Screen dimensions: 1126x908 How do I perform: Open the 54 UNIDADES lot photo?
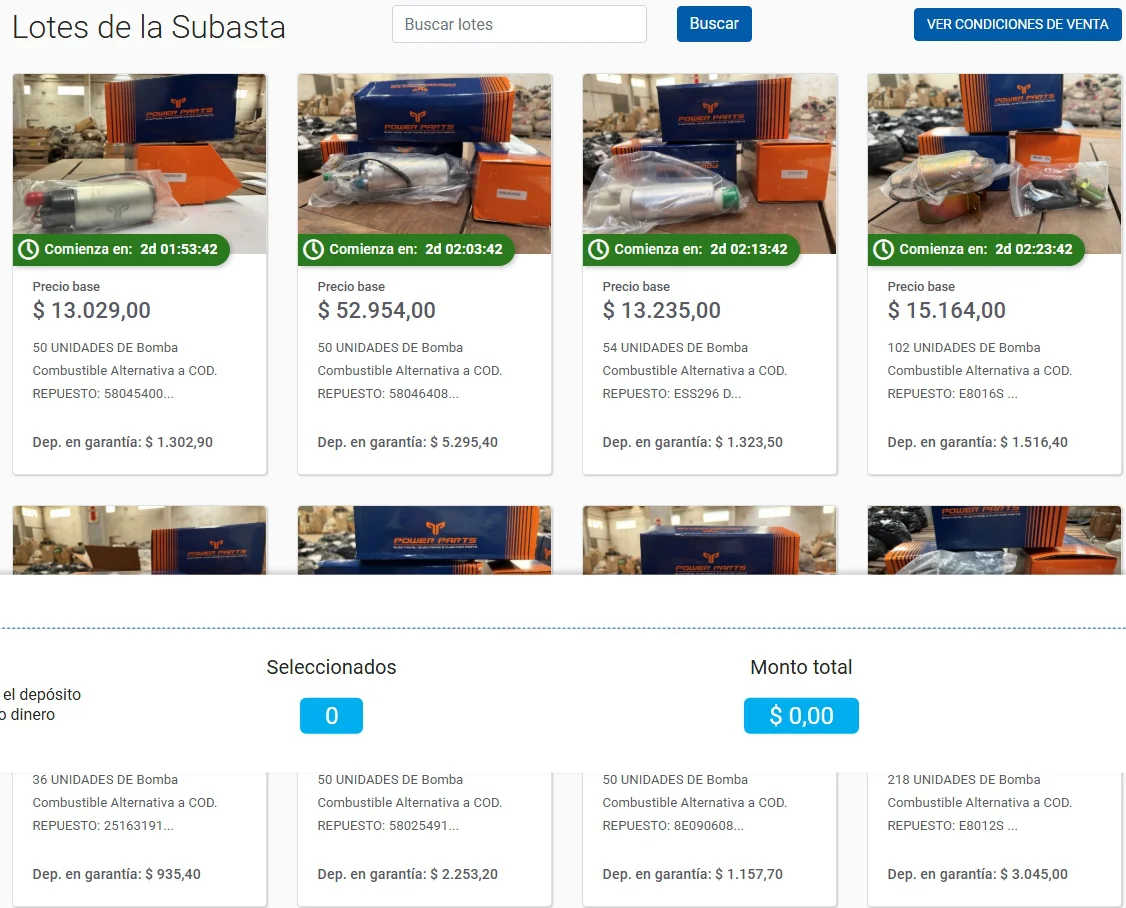tap(710, 150)
